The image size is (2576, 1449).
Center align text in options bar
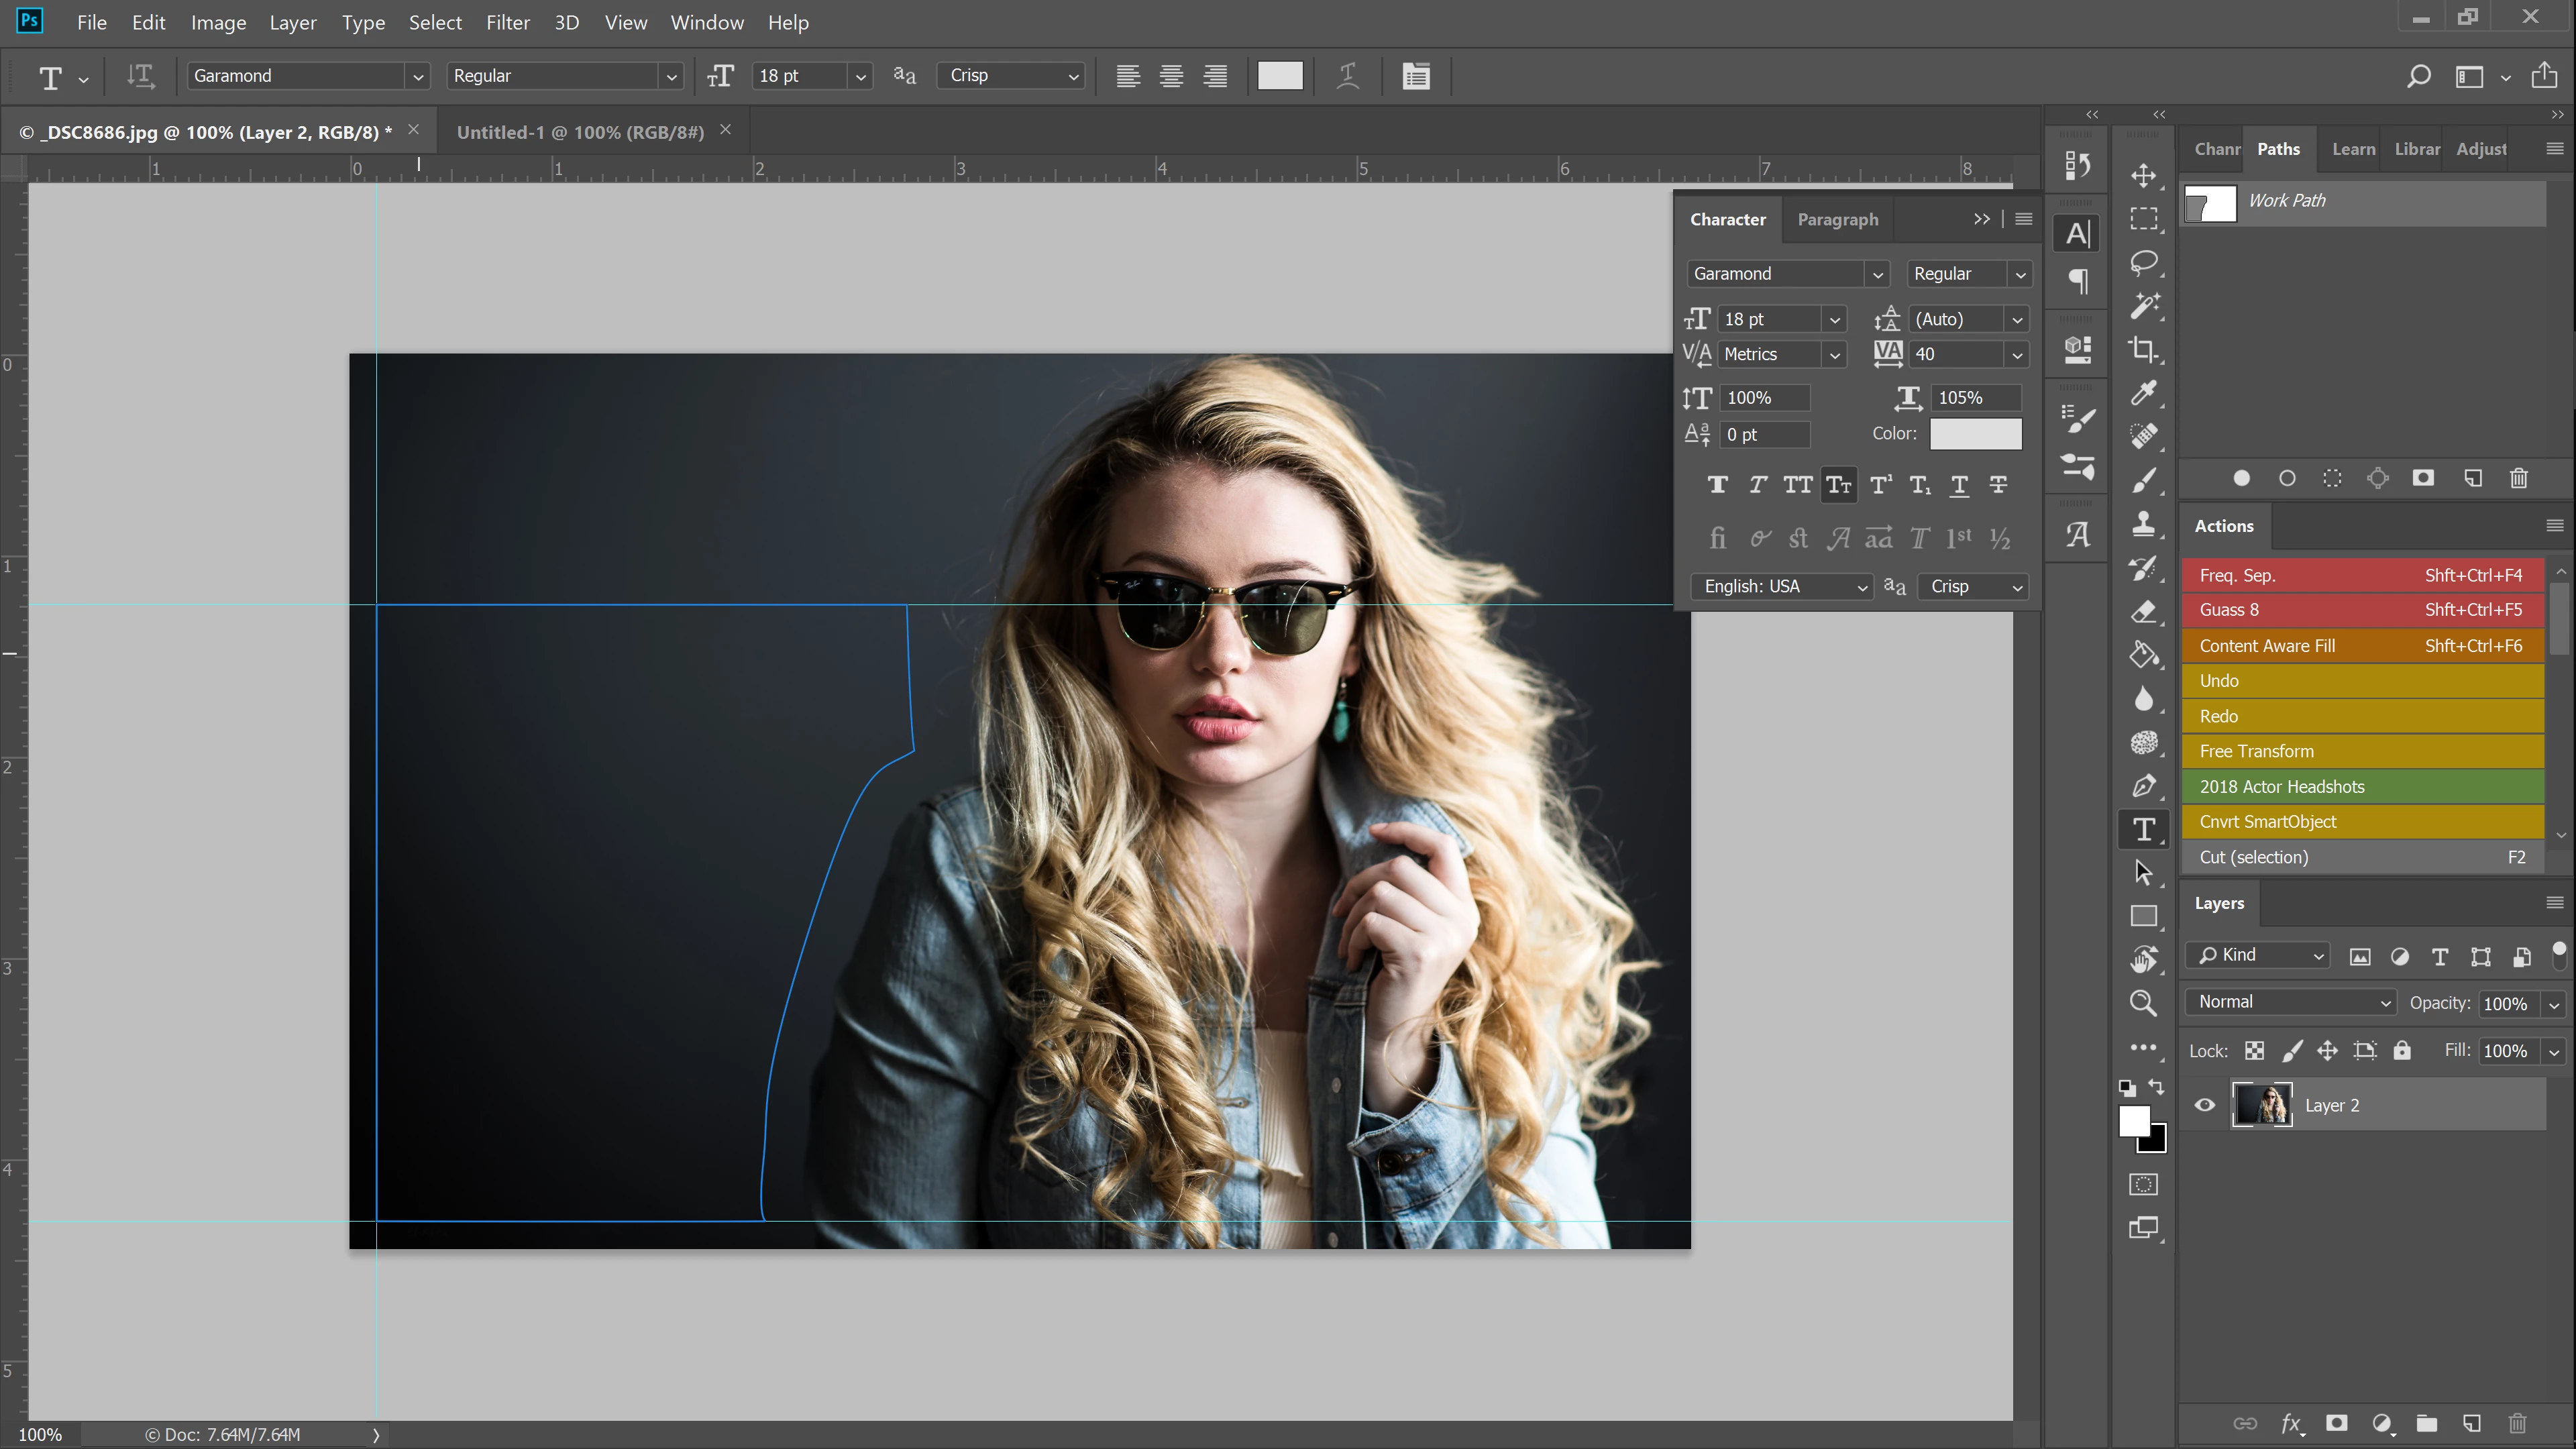(x=1171, y=76)
